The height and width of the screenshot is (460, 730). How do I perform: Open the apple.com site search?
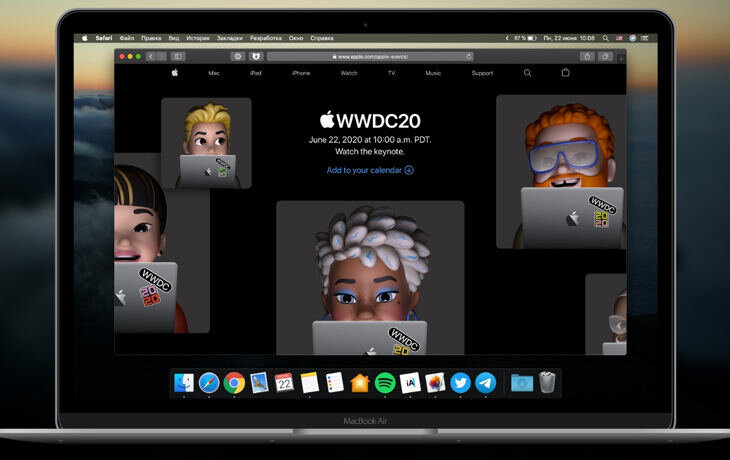(527, 73)
